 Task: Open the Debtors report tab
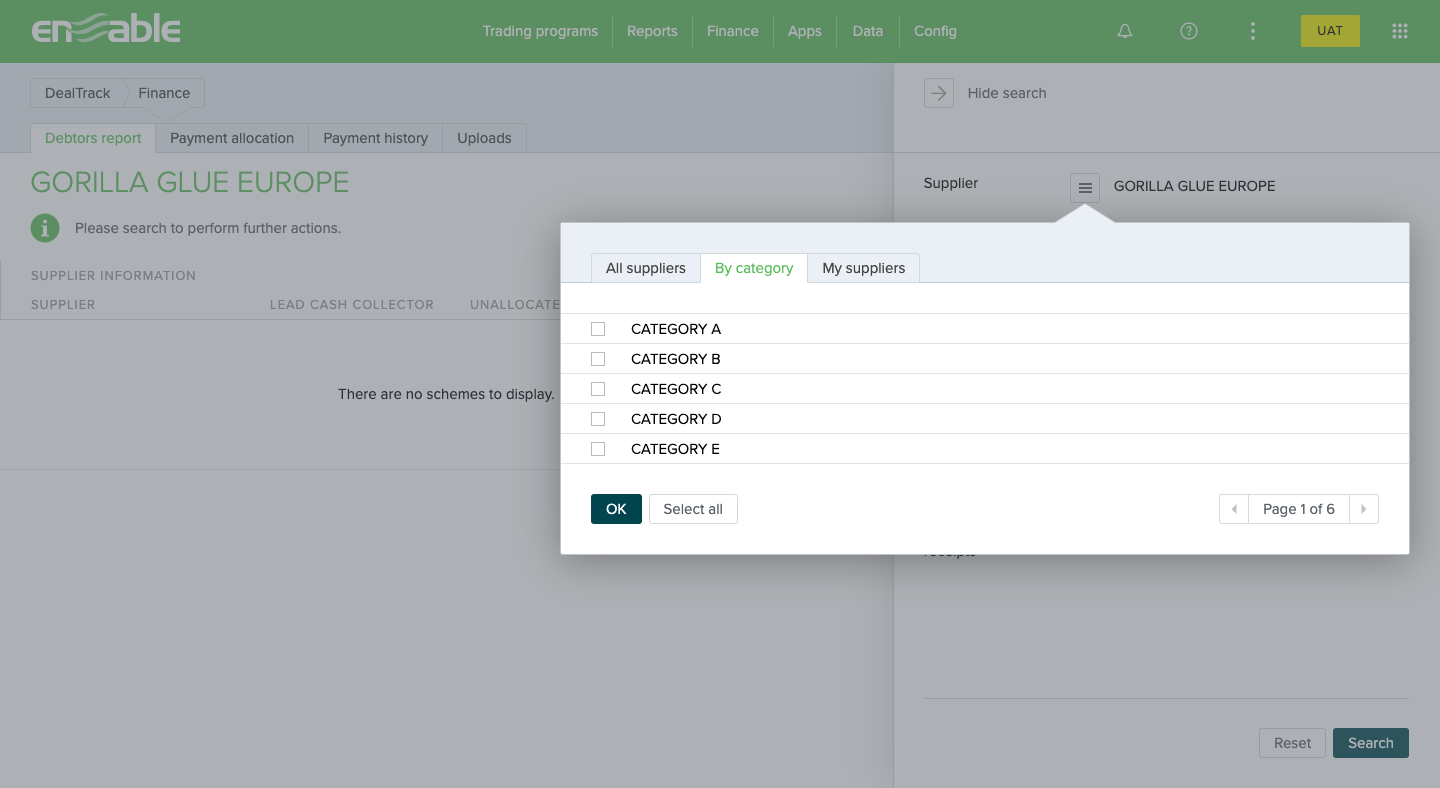(x=93, y=138)
